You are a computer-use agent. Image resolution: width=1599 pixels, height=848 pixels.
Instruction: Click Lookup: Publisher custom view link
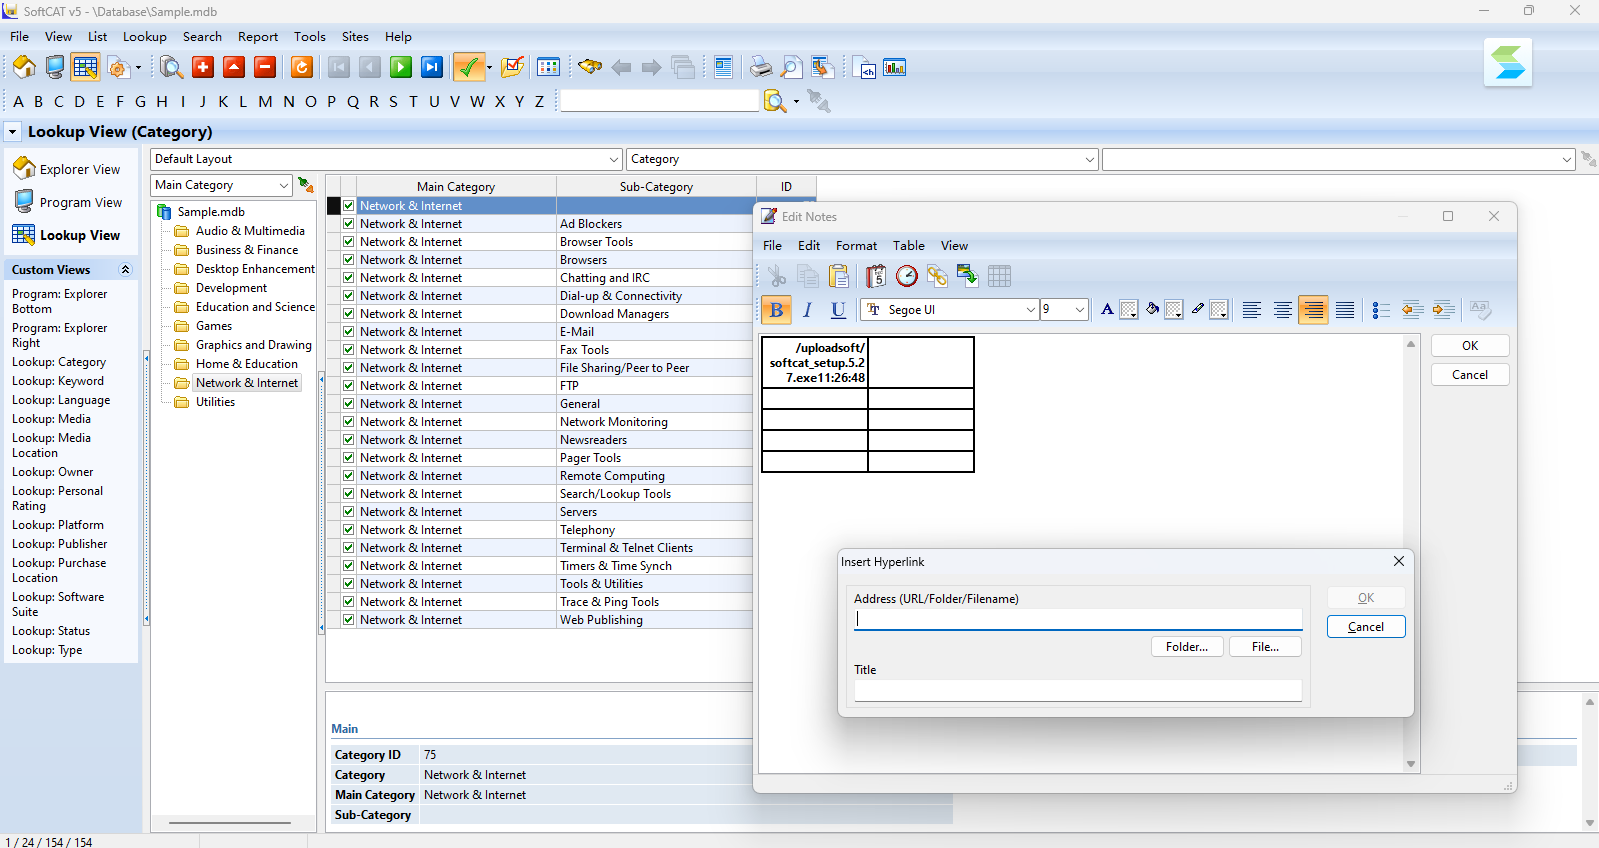coord(60,544)
